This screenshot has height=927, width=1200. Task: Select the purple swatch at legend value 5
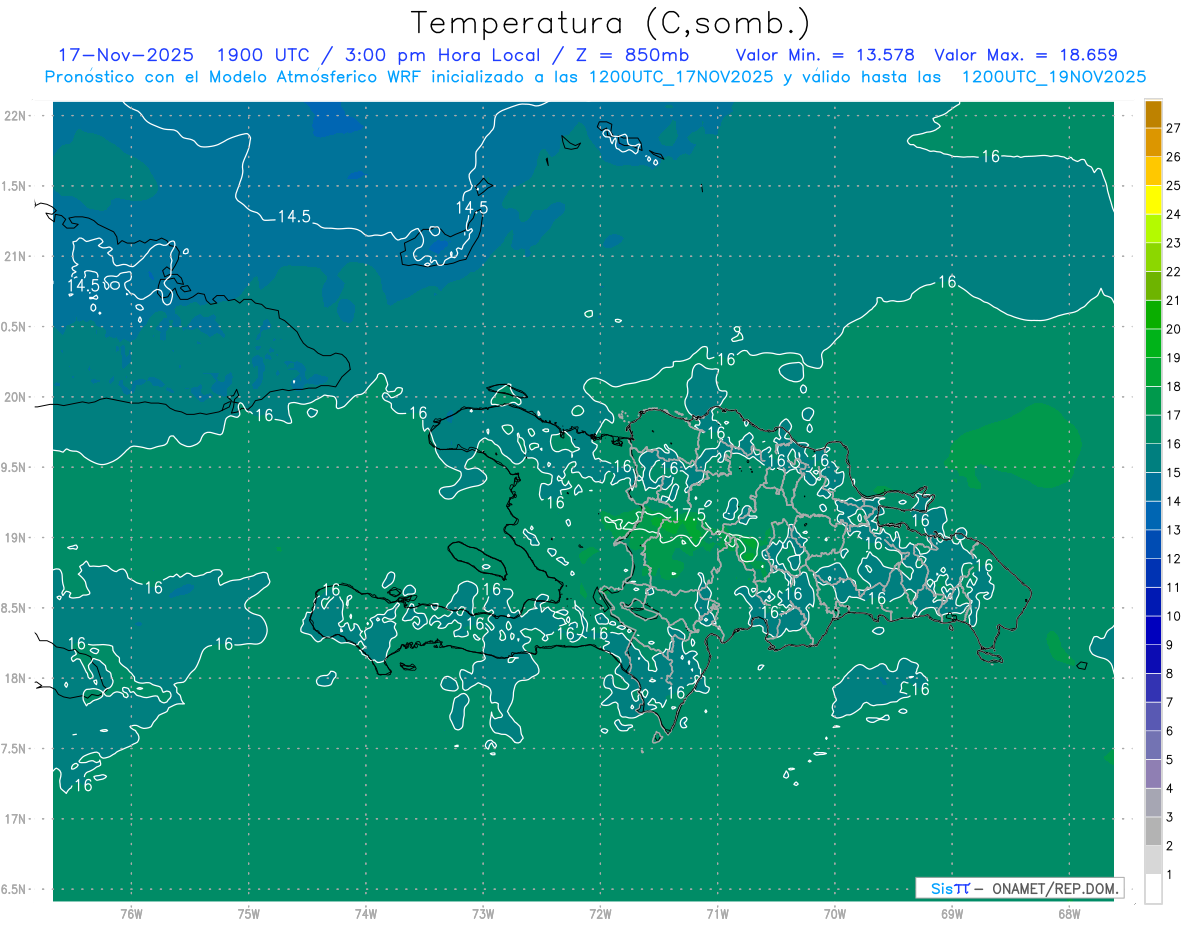coord(1153,745)
